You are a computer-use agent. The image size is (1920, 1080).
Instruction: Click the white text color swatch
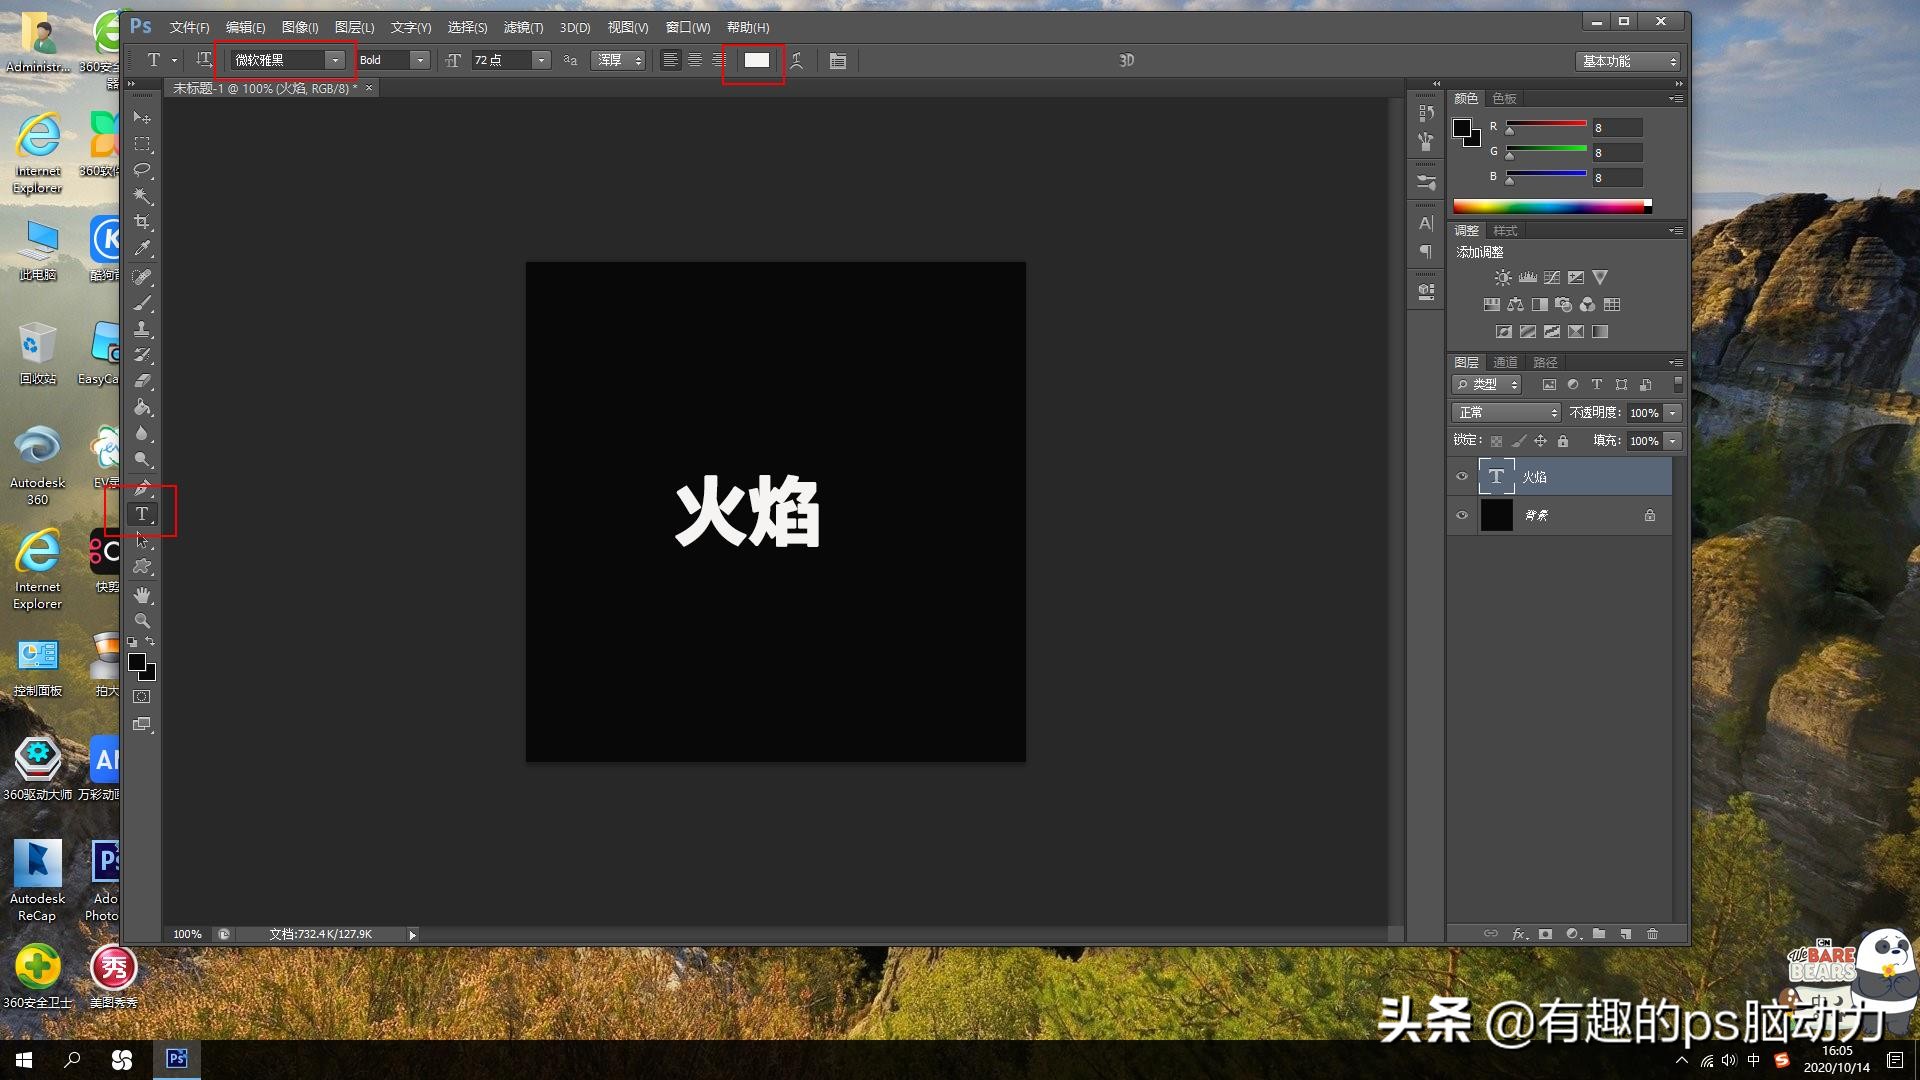(x=757, y=61)
